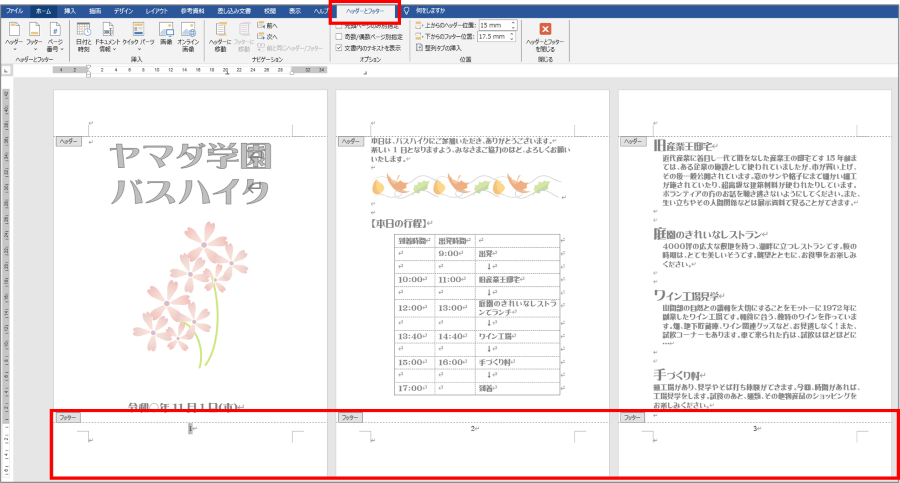The height and width of the screenshot is (483, 900).
Task: Click the ヘッダー tag on page 2
Action: point(350,141)
